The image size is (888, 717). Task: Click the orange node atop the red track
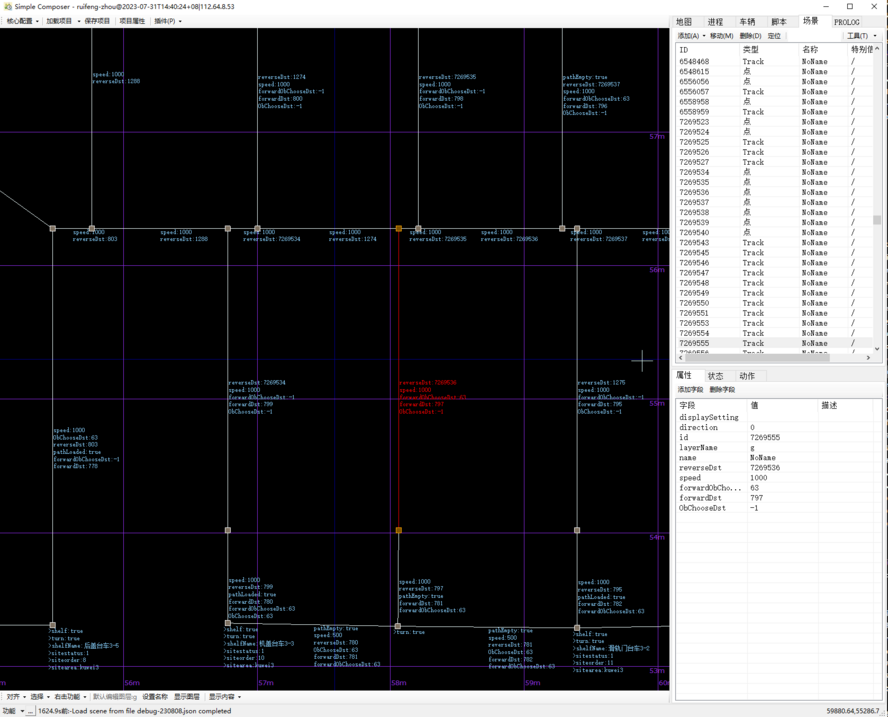[x=399, y=229]
